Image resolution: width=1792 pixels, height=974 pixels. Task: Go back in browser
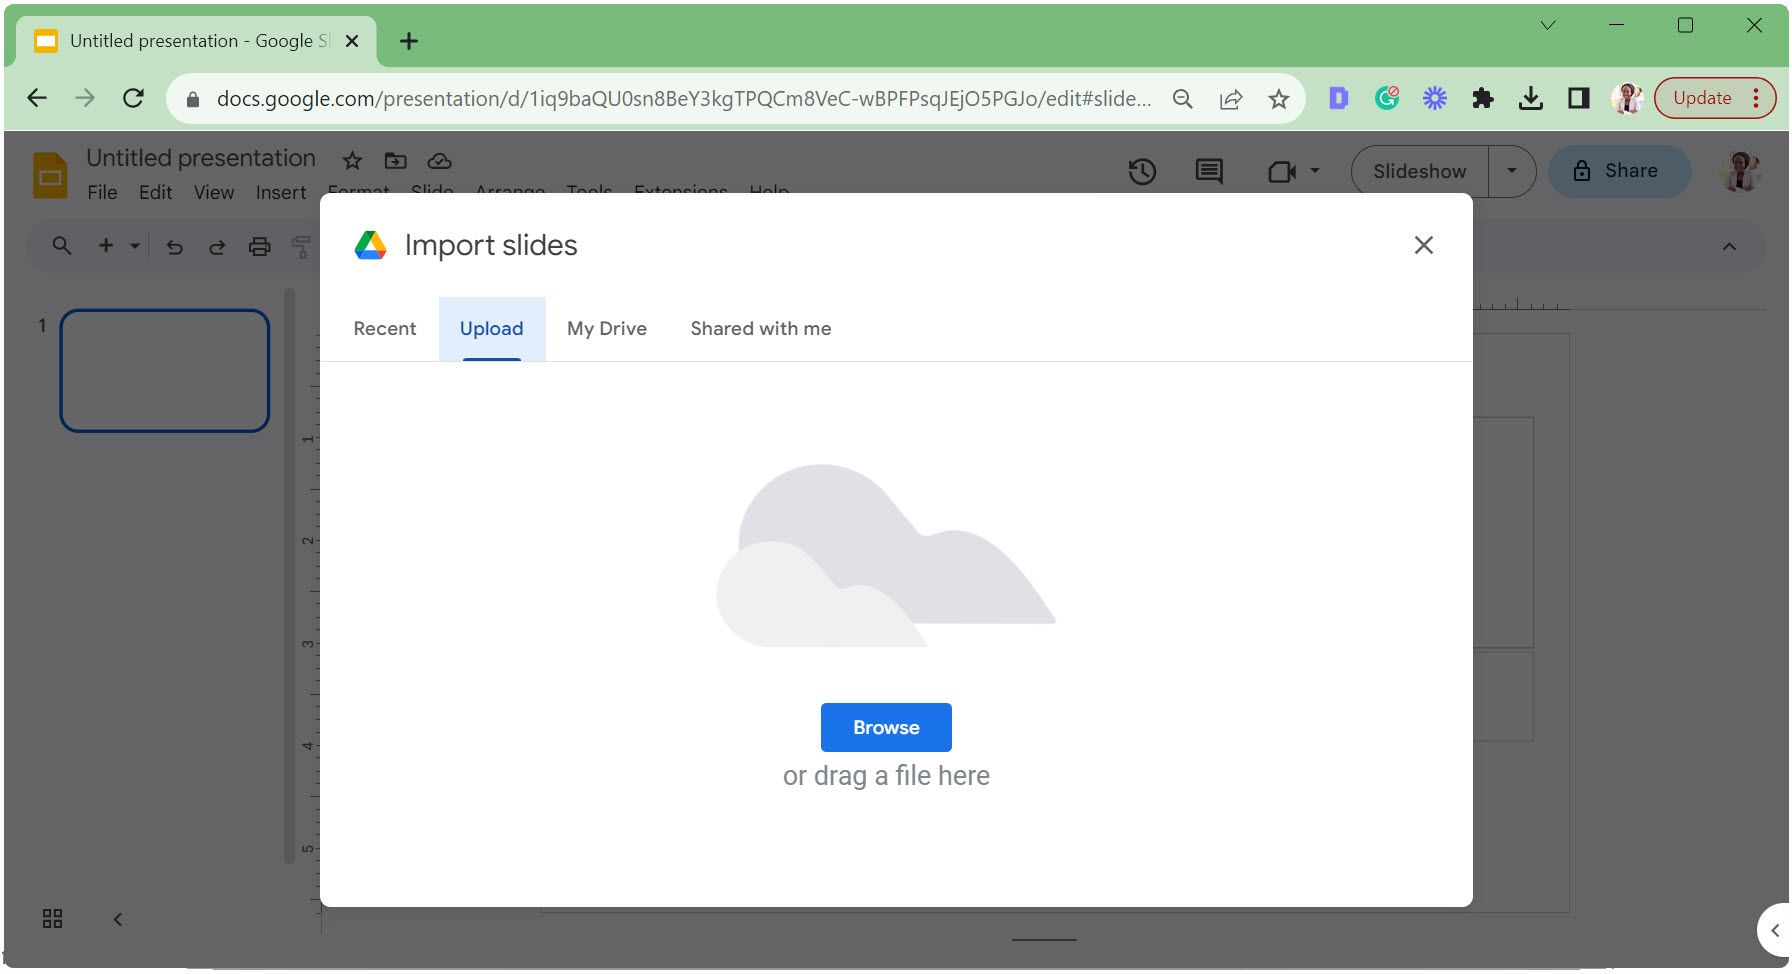click(37, 98)
